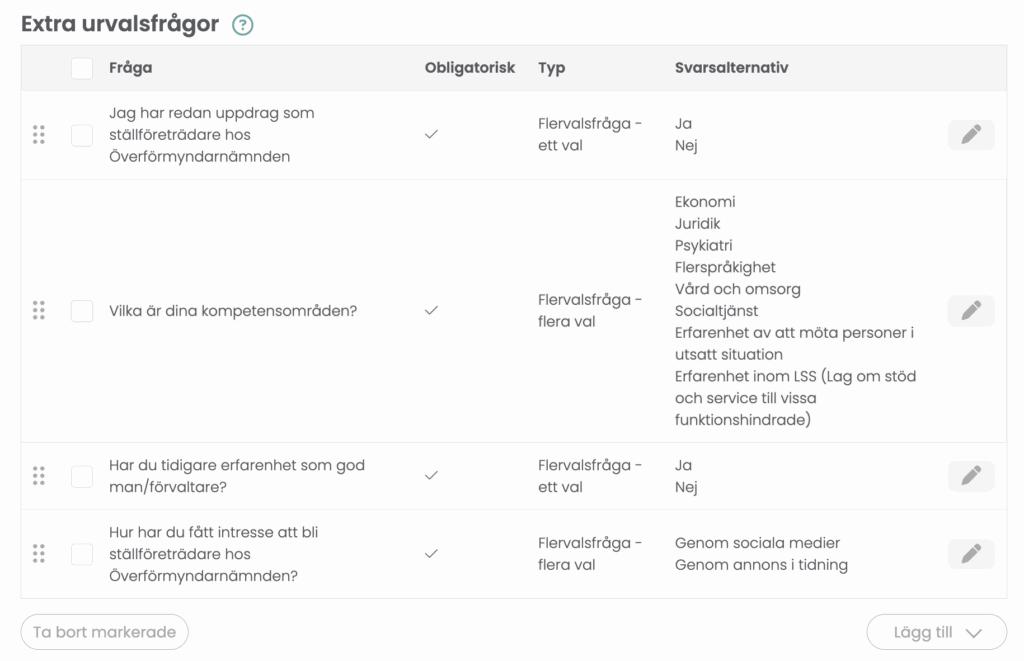Screen dimensions: 1024x661
Task: Tick the checkbox for god man/förvaltare question
Action: [x=82, y=476]
